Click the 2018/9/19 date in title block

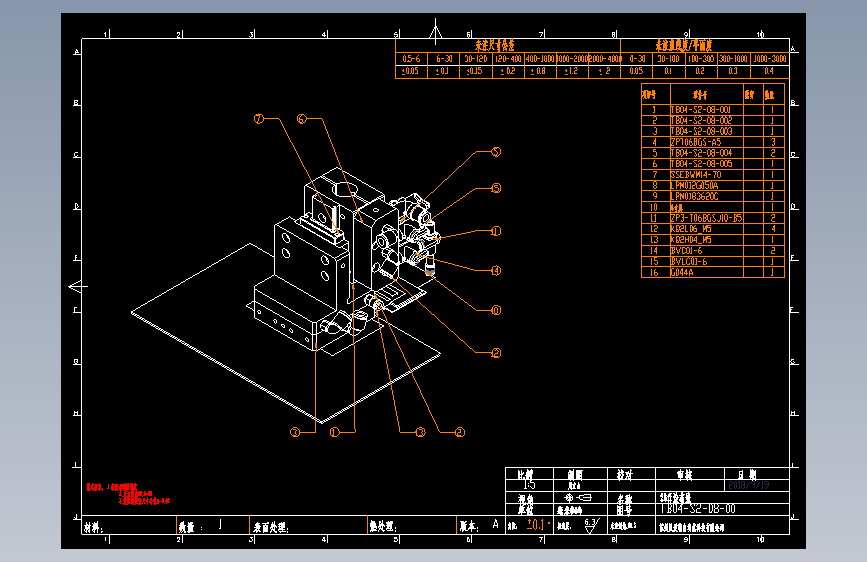(x=749, y=485)
